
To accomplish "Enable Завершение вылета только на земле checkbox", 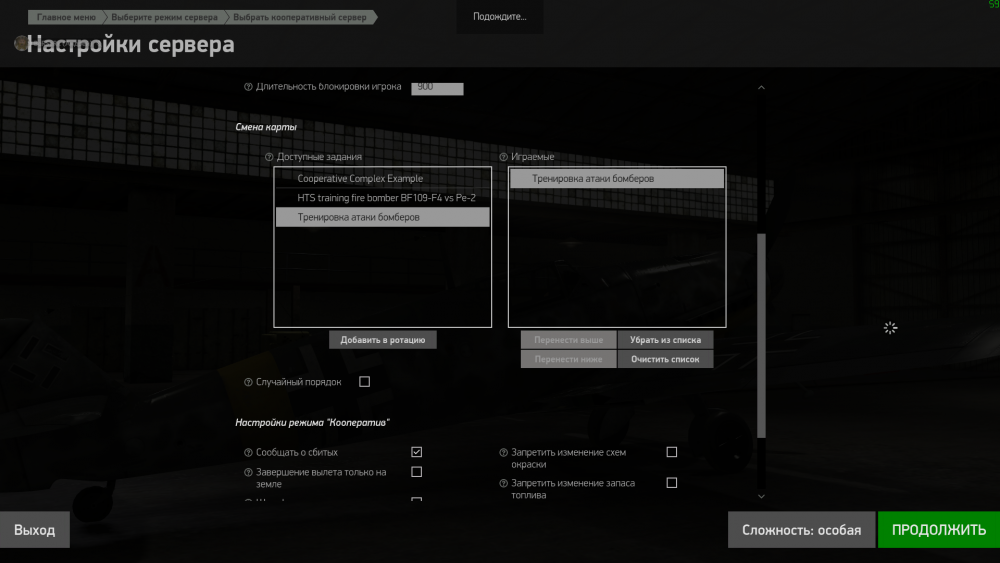I will click(416, 472).
